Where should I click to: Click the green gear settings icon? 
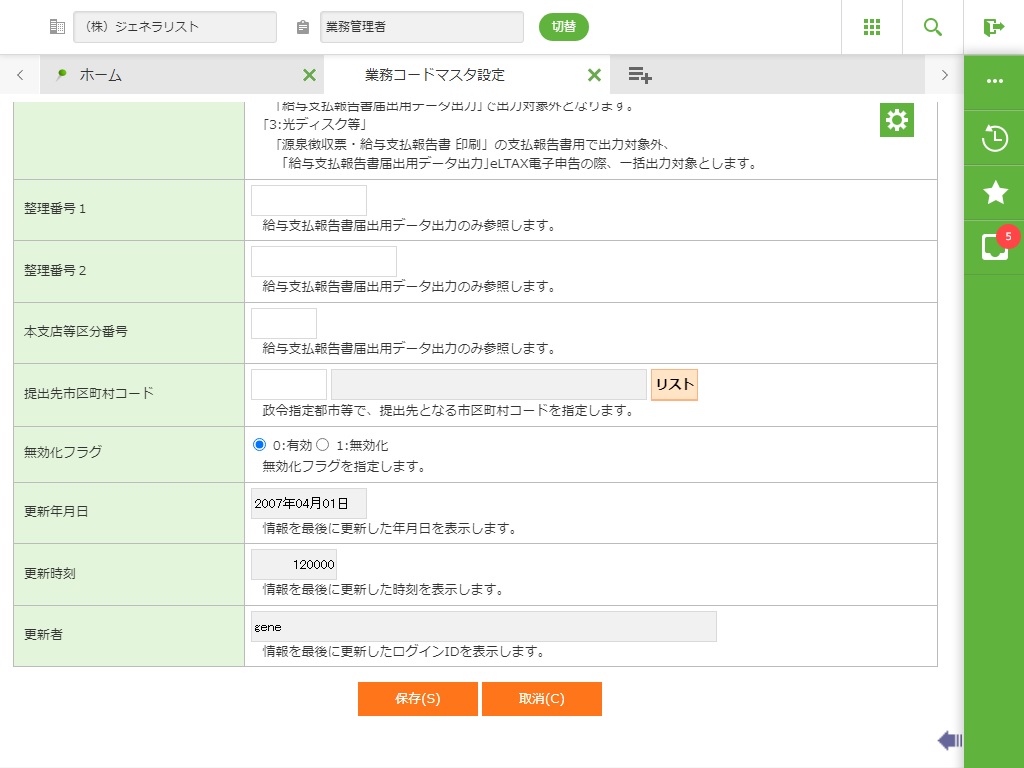pos(897,120)
